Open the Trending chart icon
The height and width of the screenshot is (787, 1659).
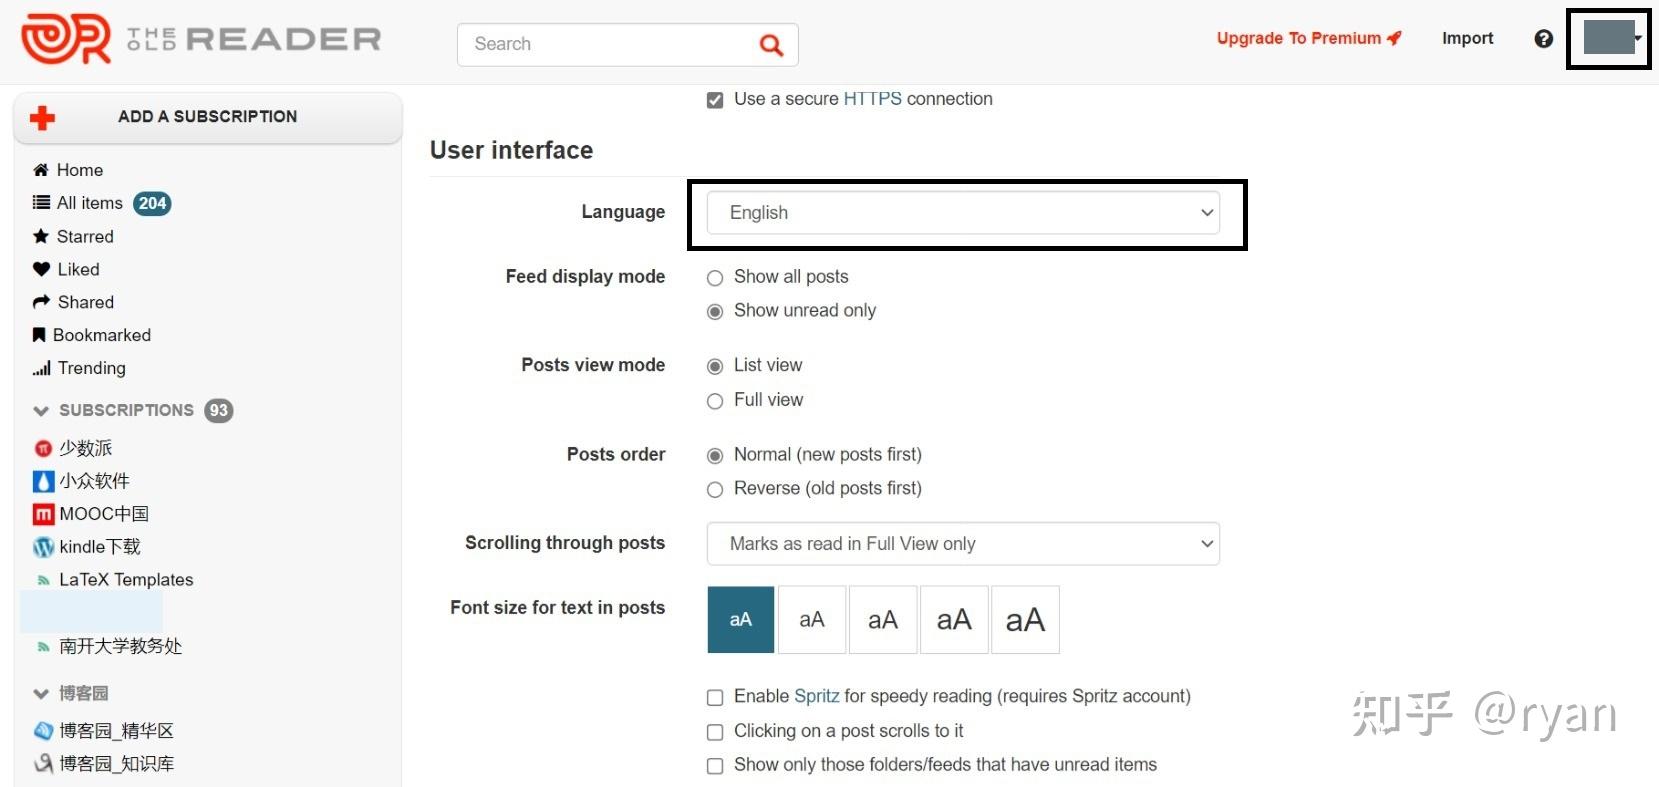(x=41, y=369)
